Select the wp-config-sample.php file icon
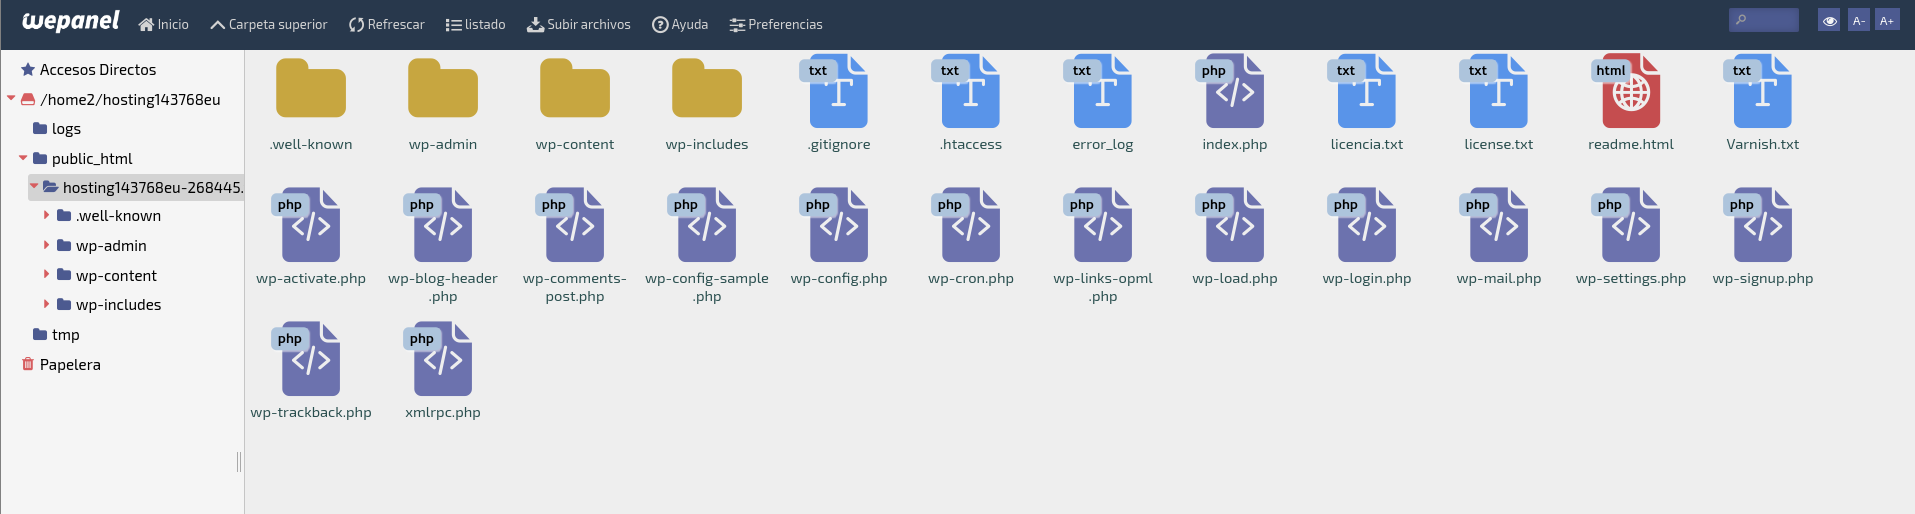1915x514 pixels. click(701, 225)
